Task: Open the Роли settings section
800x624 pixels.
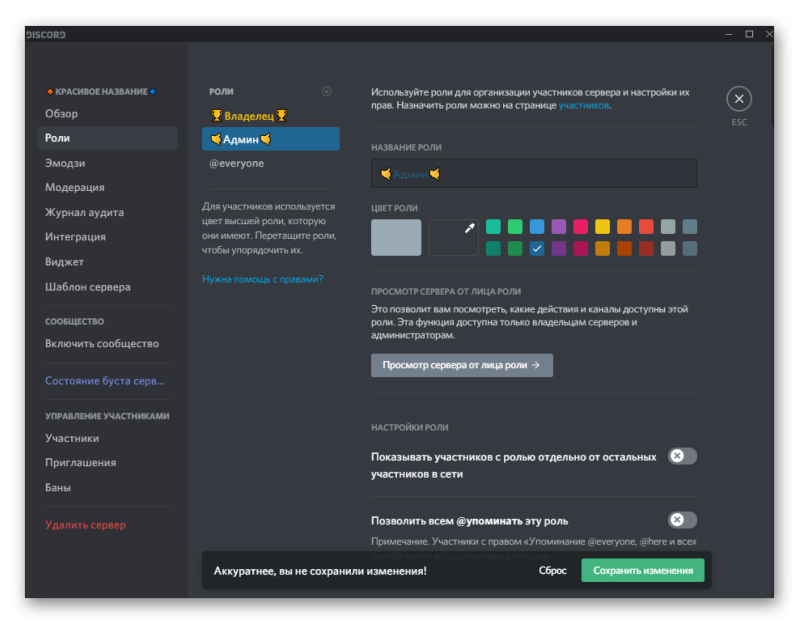Action: coord(108,138)
